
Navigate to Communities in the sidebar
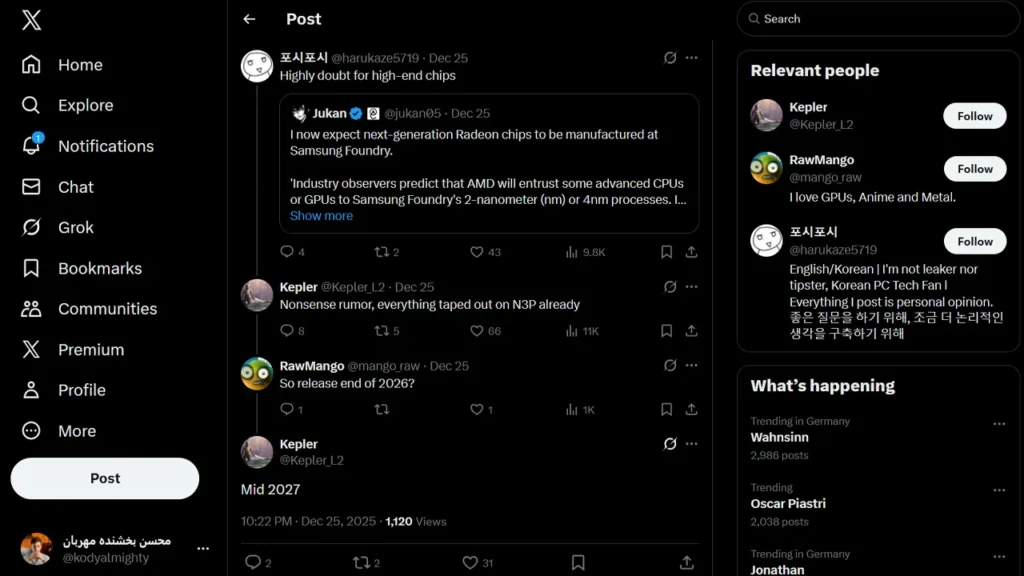[x=107, y=309]
